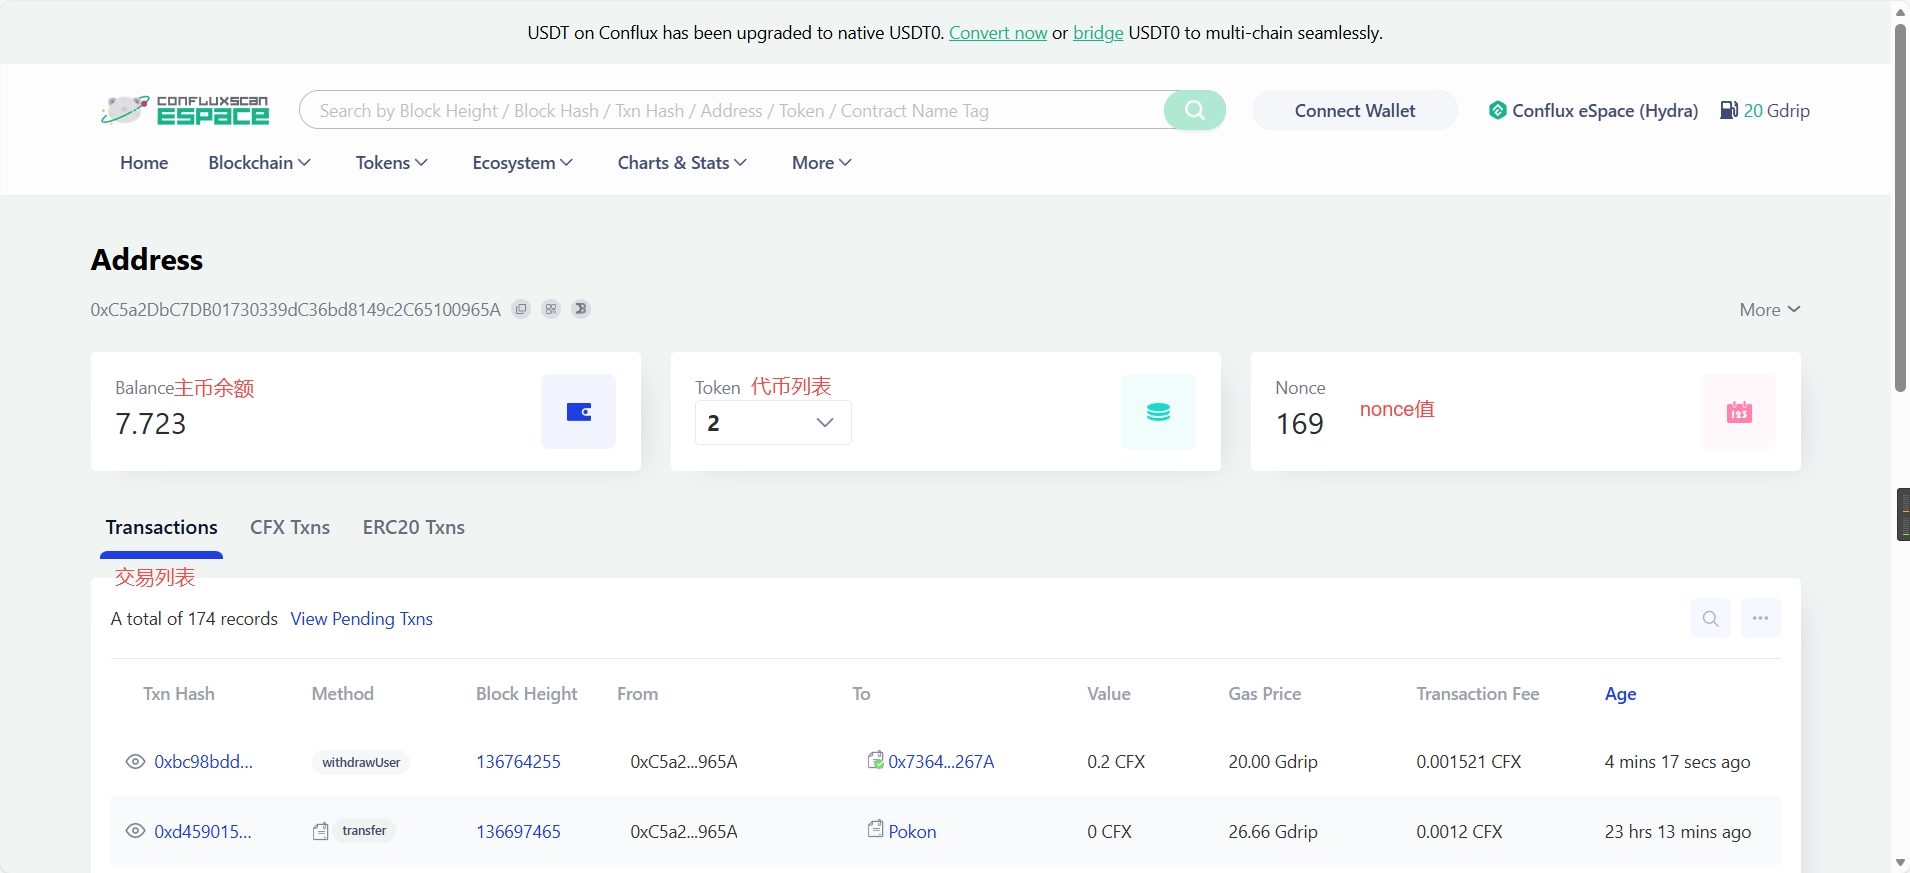Expand the More dropdown beside the address

point(1769,310)
